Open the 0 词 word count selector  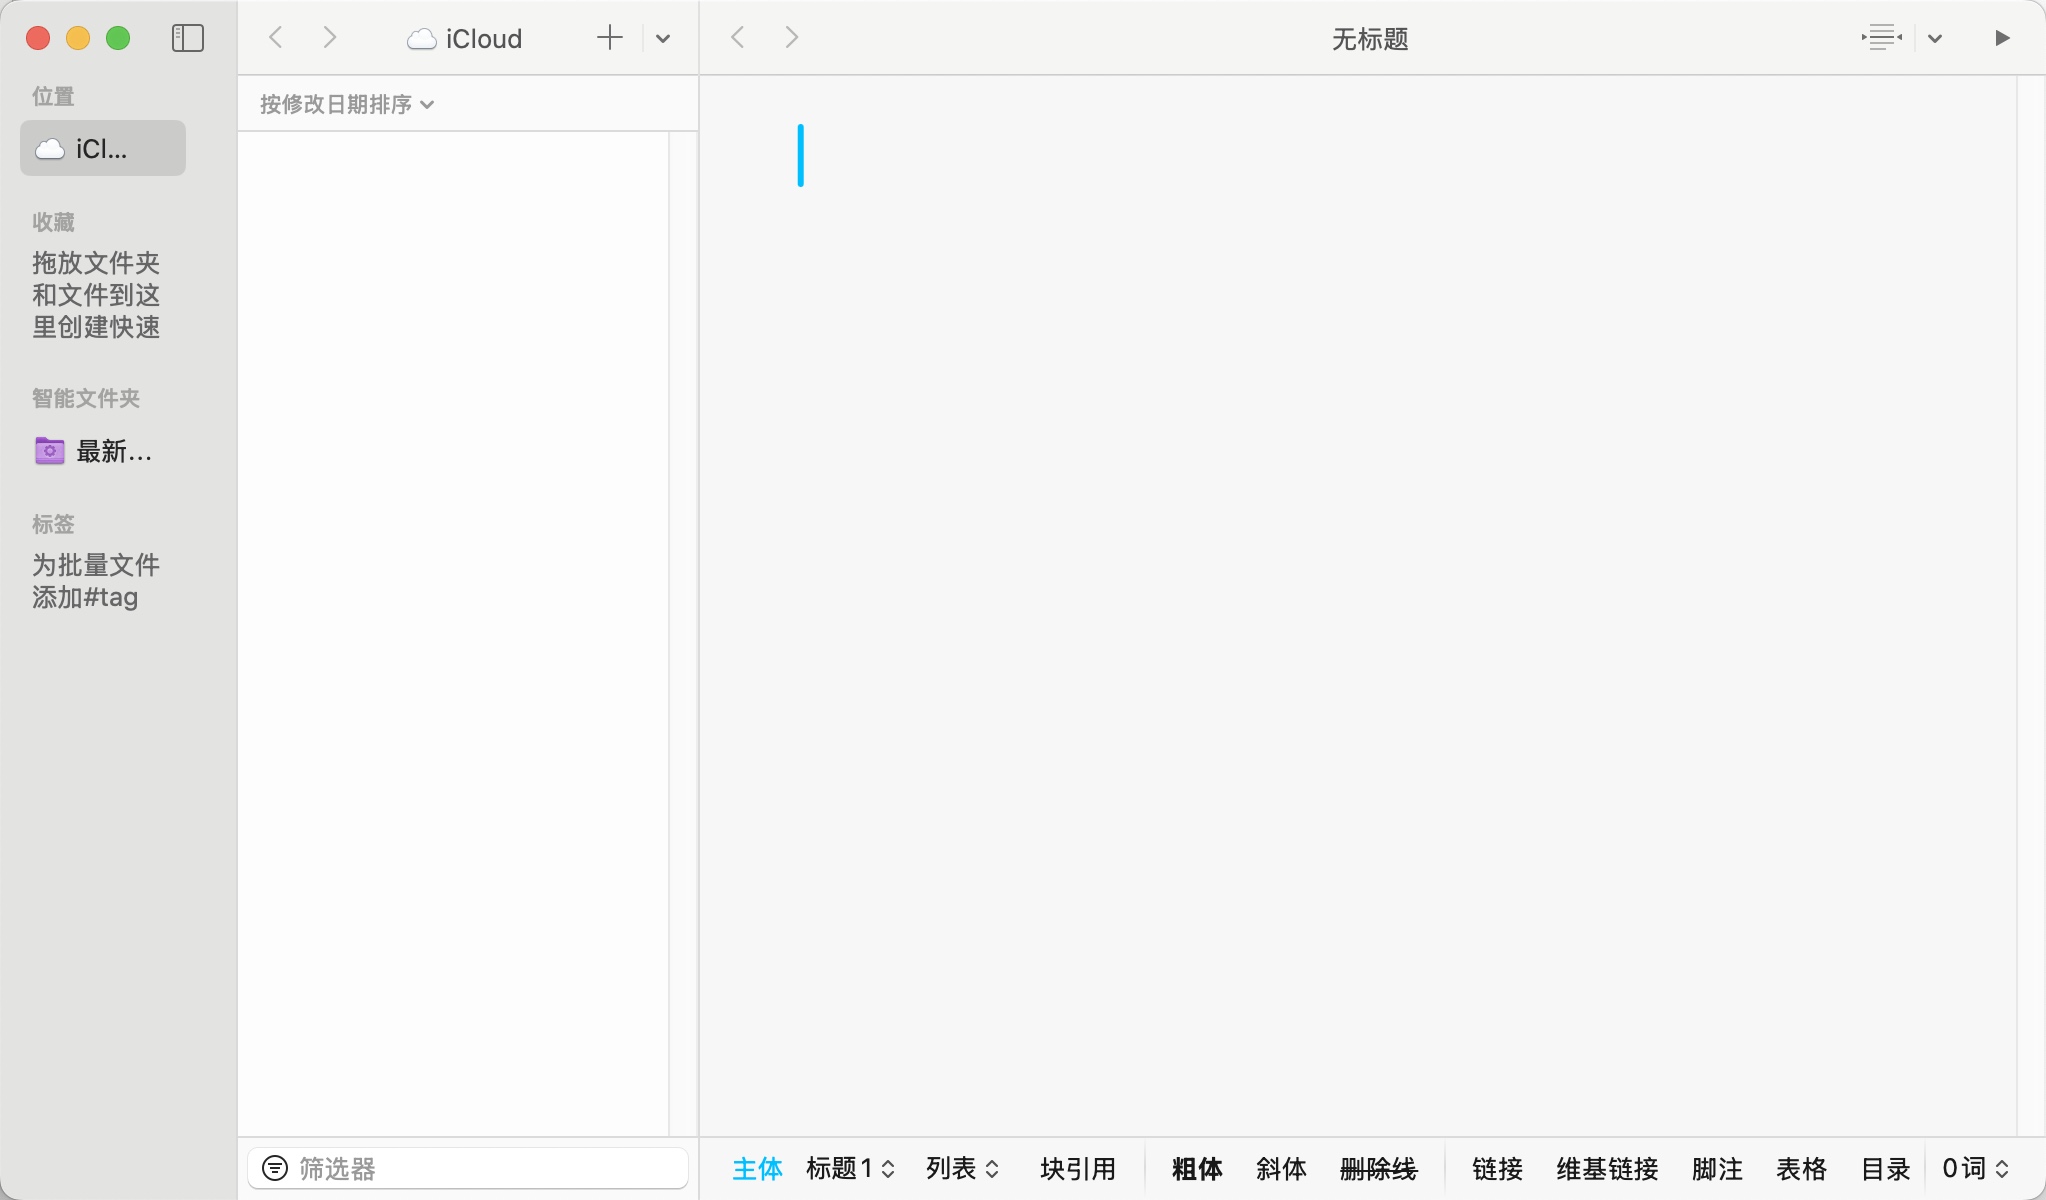(x=1975, y=1168)
